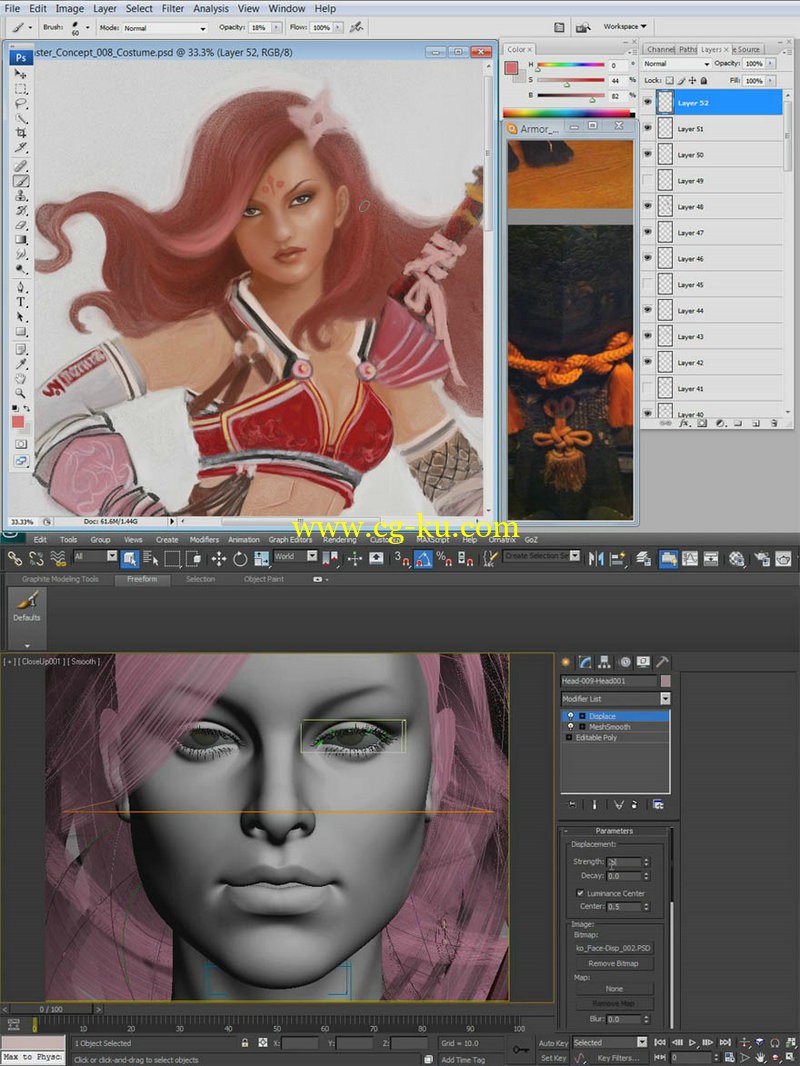This screenshot has width=800, height=1066.
Task: Click Select Object tool in 3ds Max toolbar
Action: point(129,559)
